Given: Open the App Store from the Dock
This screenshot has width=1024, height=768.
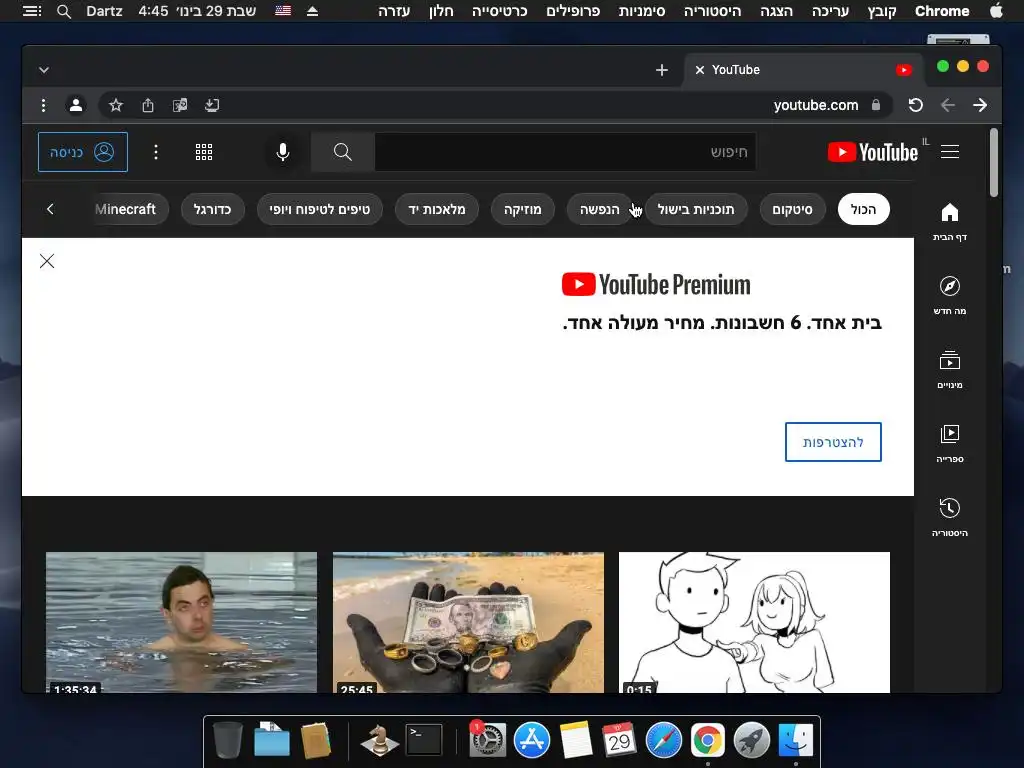Looking at the screenshot, I should tap(532, 741).
